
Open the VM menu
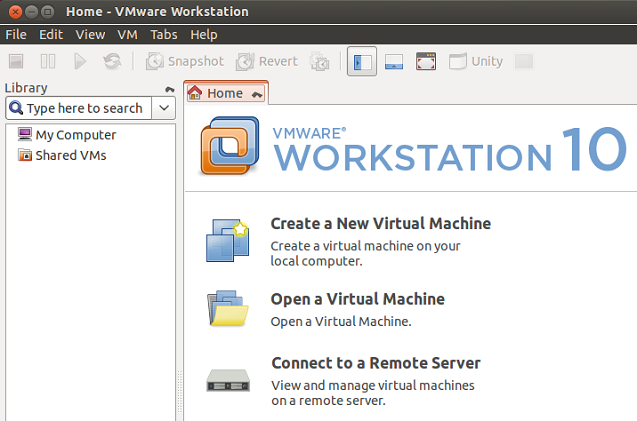[127, 34]
